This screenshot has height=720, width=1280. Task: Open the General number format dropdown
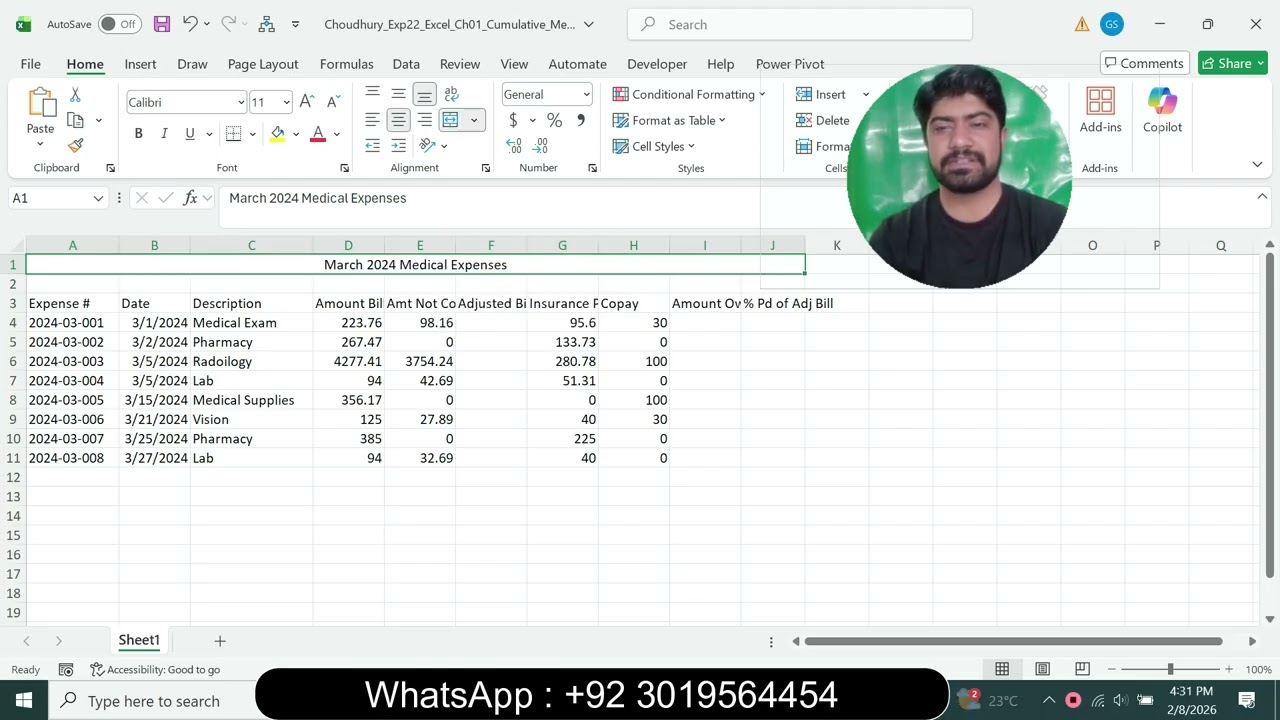586,94
